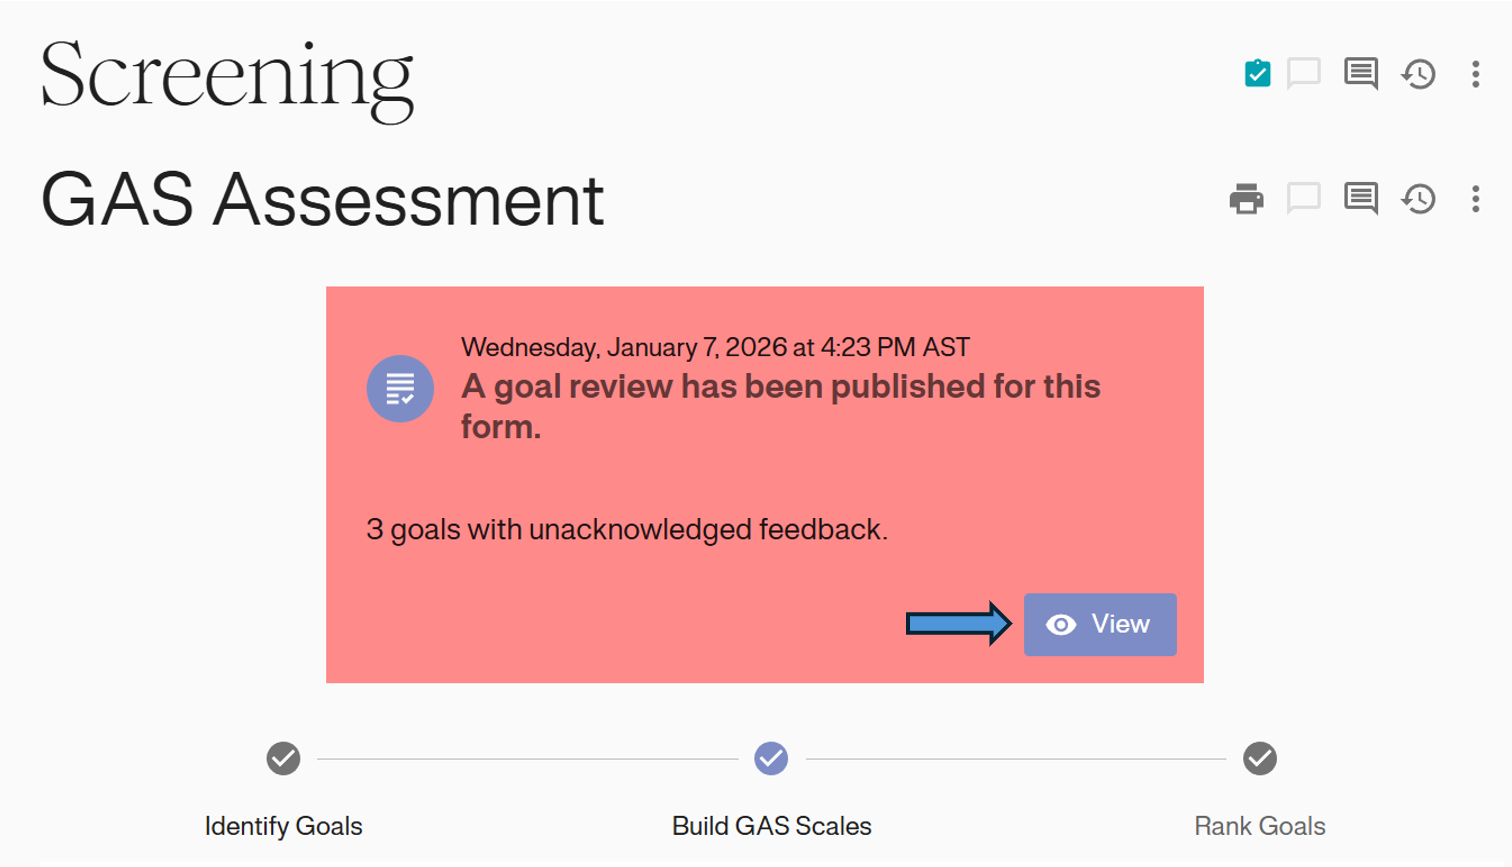Show GAS Assessment revision history
Screen dimensions: 1512x867
click(1418, 199)
